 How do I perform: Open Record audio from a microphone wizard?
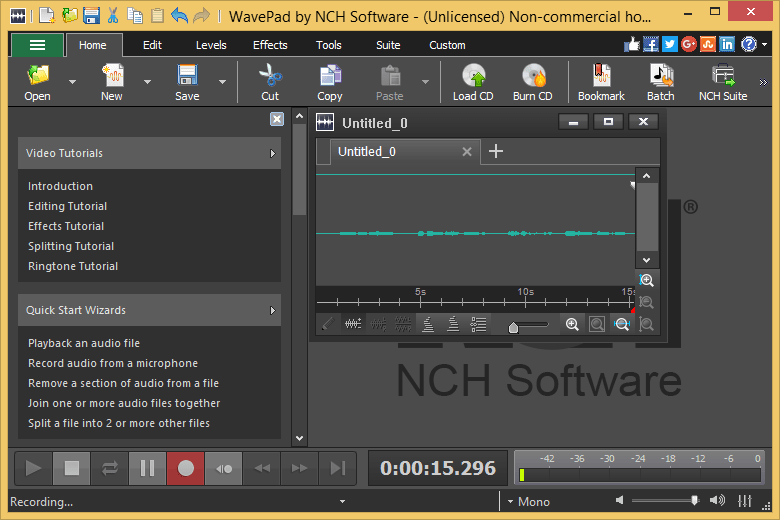[113, 363]
